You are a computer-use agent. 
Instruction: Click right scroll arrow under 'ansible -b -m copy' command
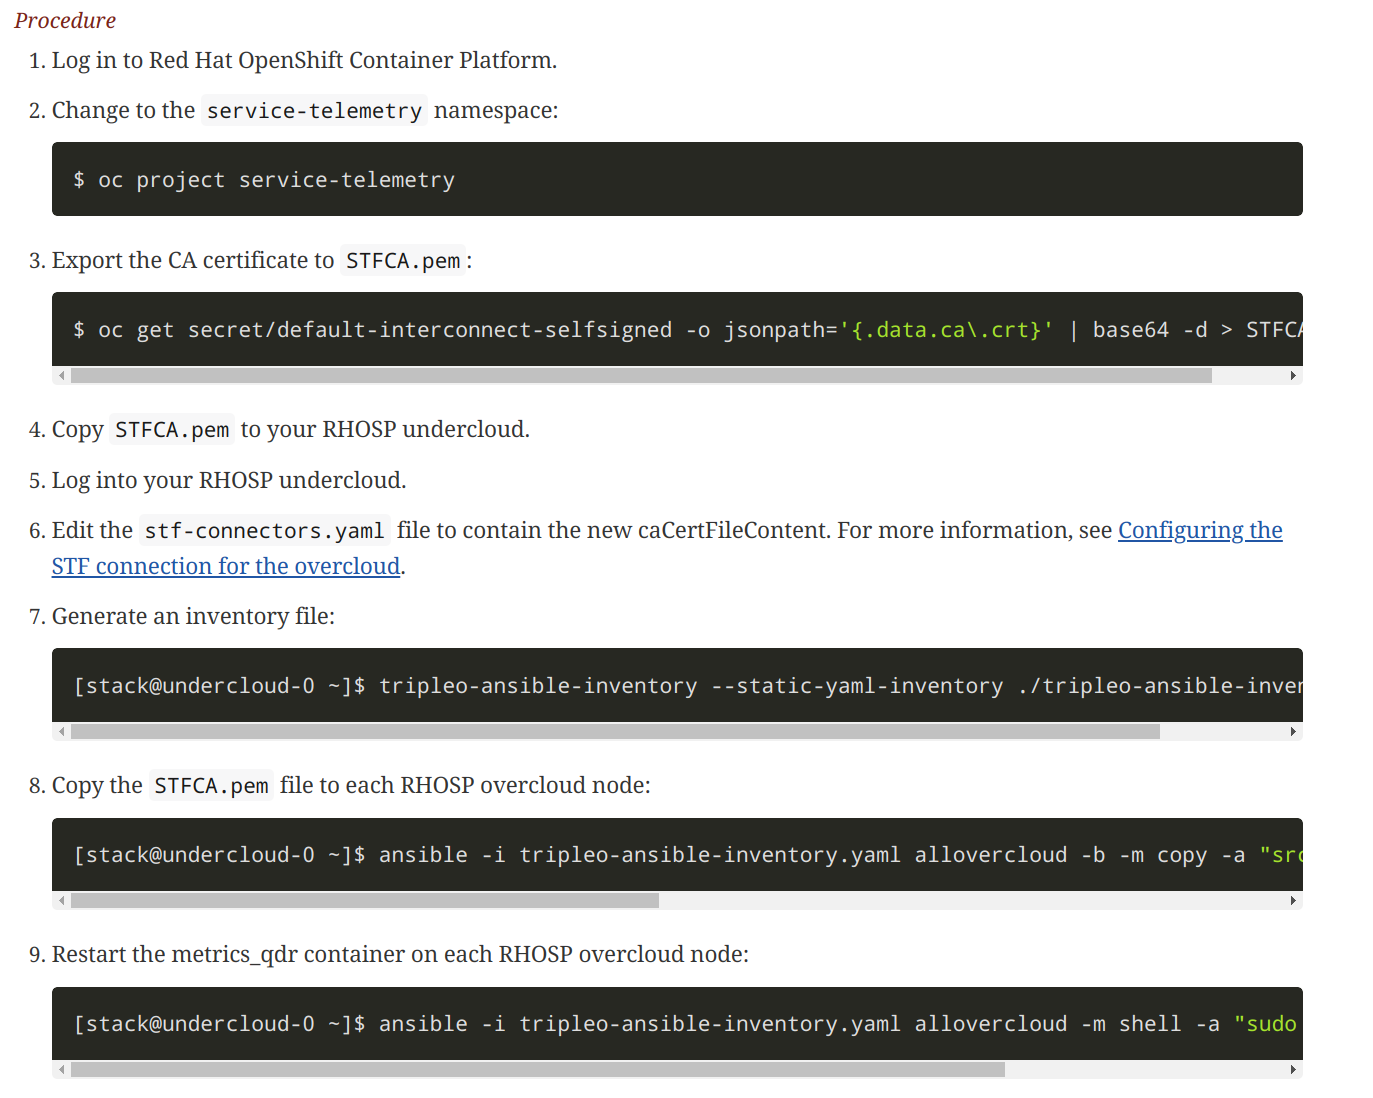point(1293,901)
